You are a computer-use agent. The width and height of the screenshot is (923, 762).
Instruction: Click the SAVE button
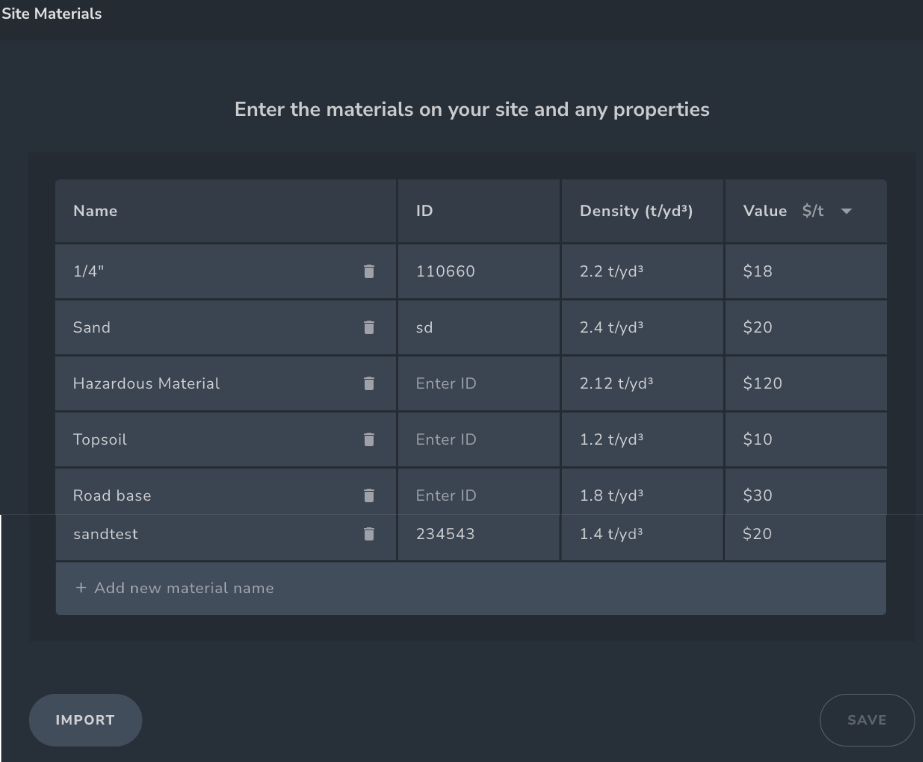[x=866, y=720]
